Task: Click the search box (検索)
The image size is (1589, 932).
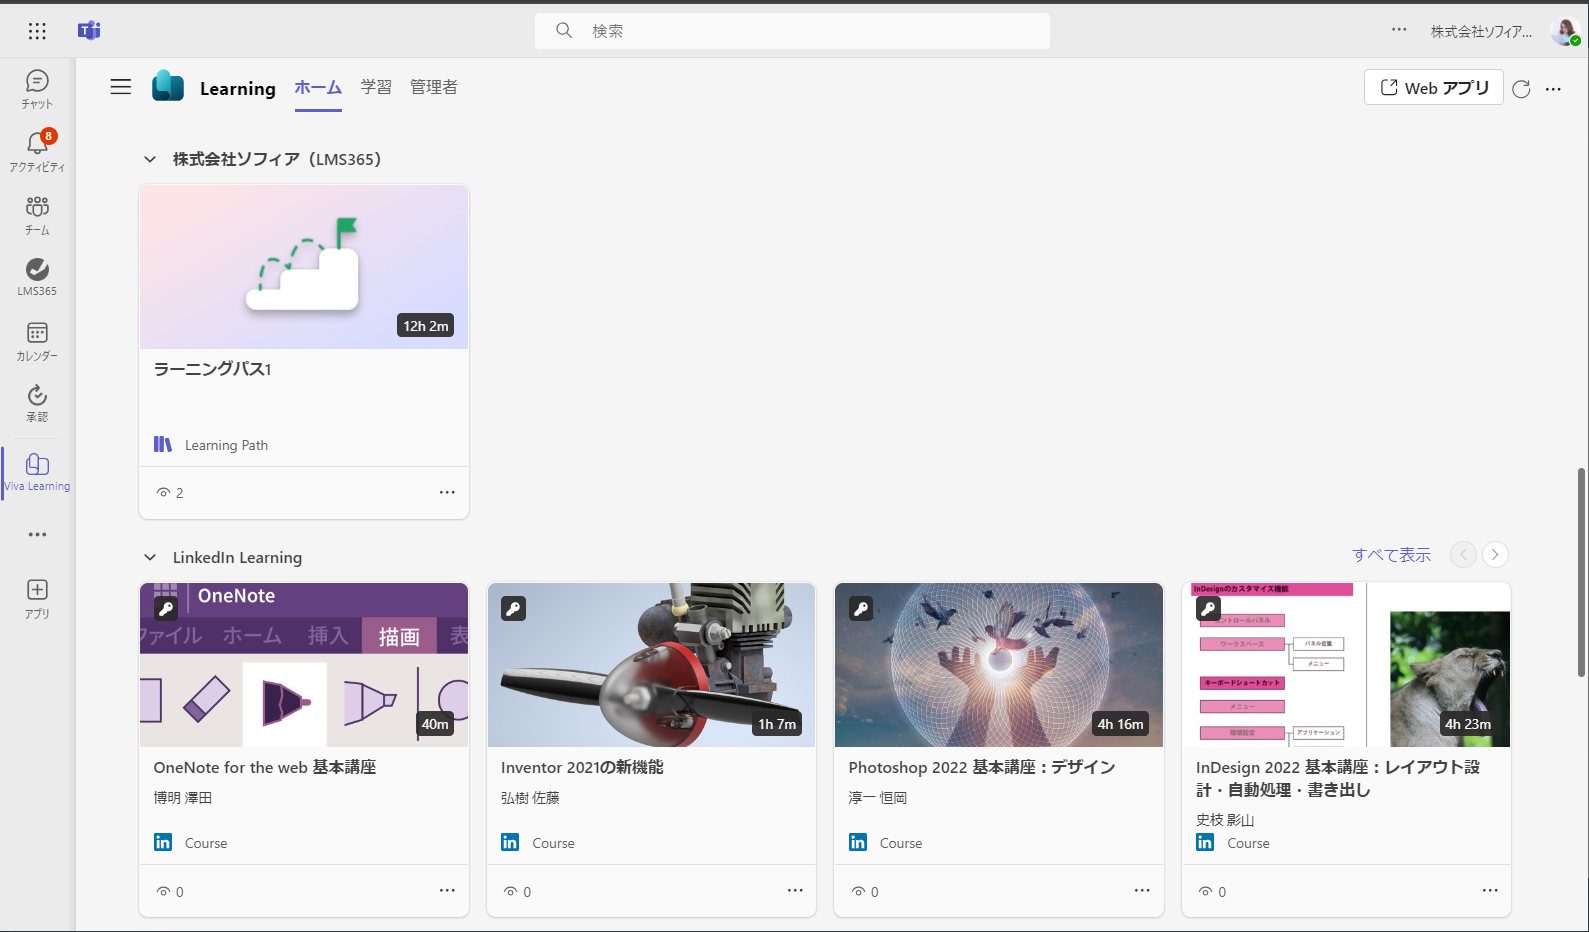Action: click(x=792, y=31)
